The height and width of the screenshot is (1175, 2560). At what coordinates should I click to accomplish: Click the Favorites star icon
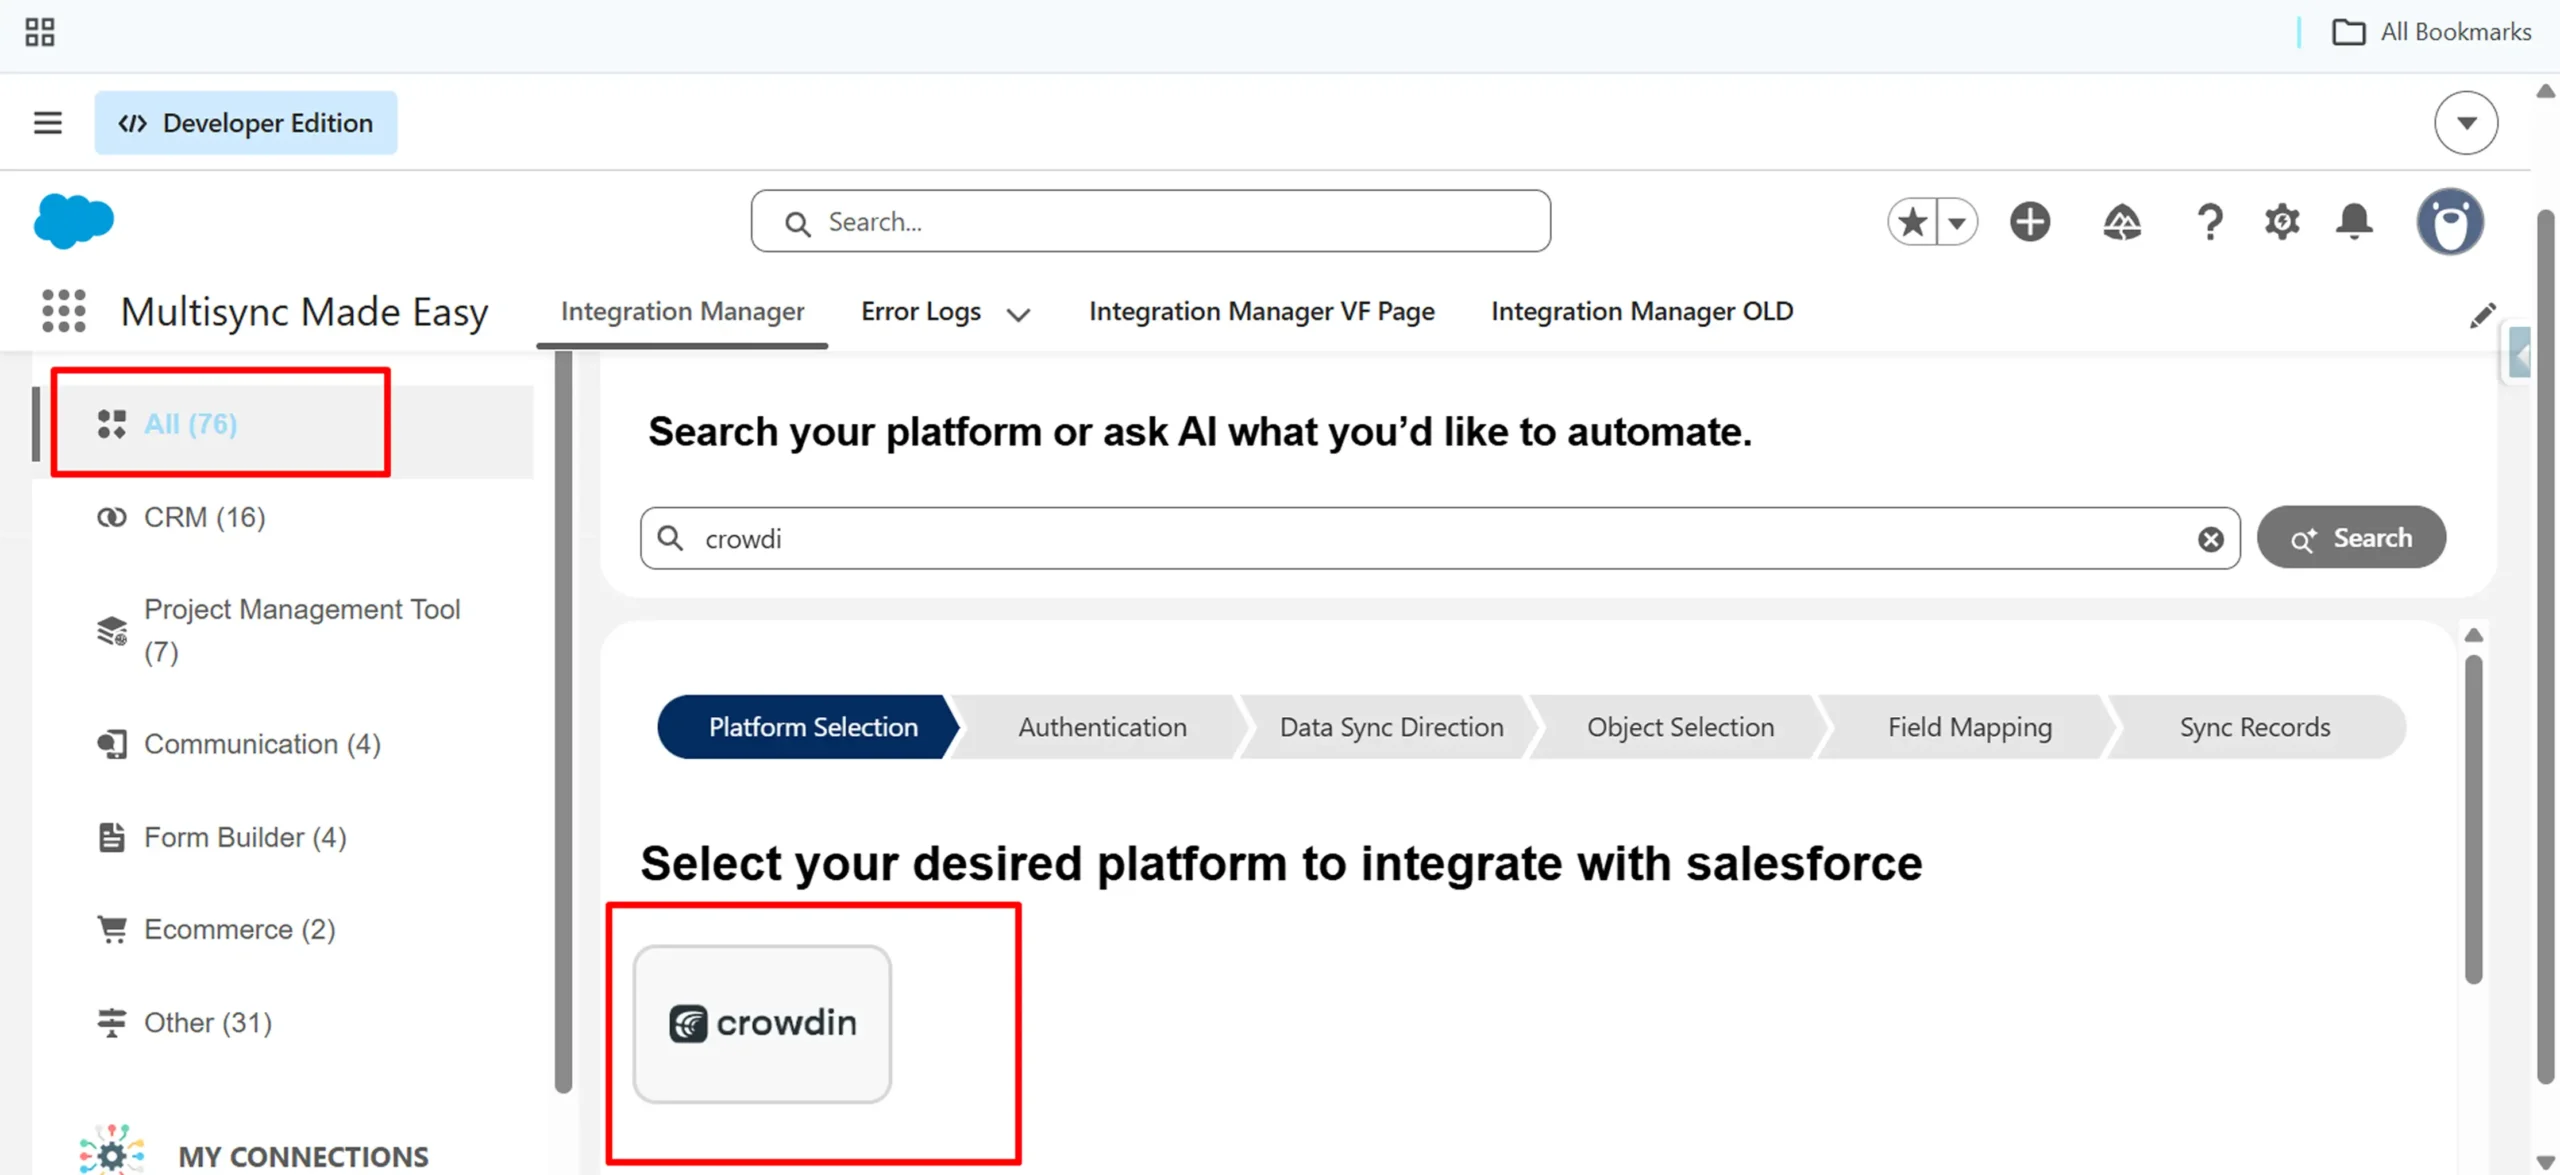coord(1912,221)
